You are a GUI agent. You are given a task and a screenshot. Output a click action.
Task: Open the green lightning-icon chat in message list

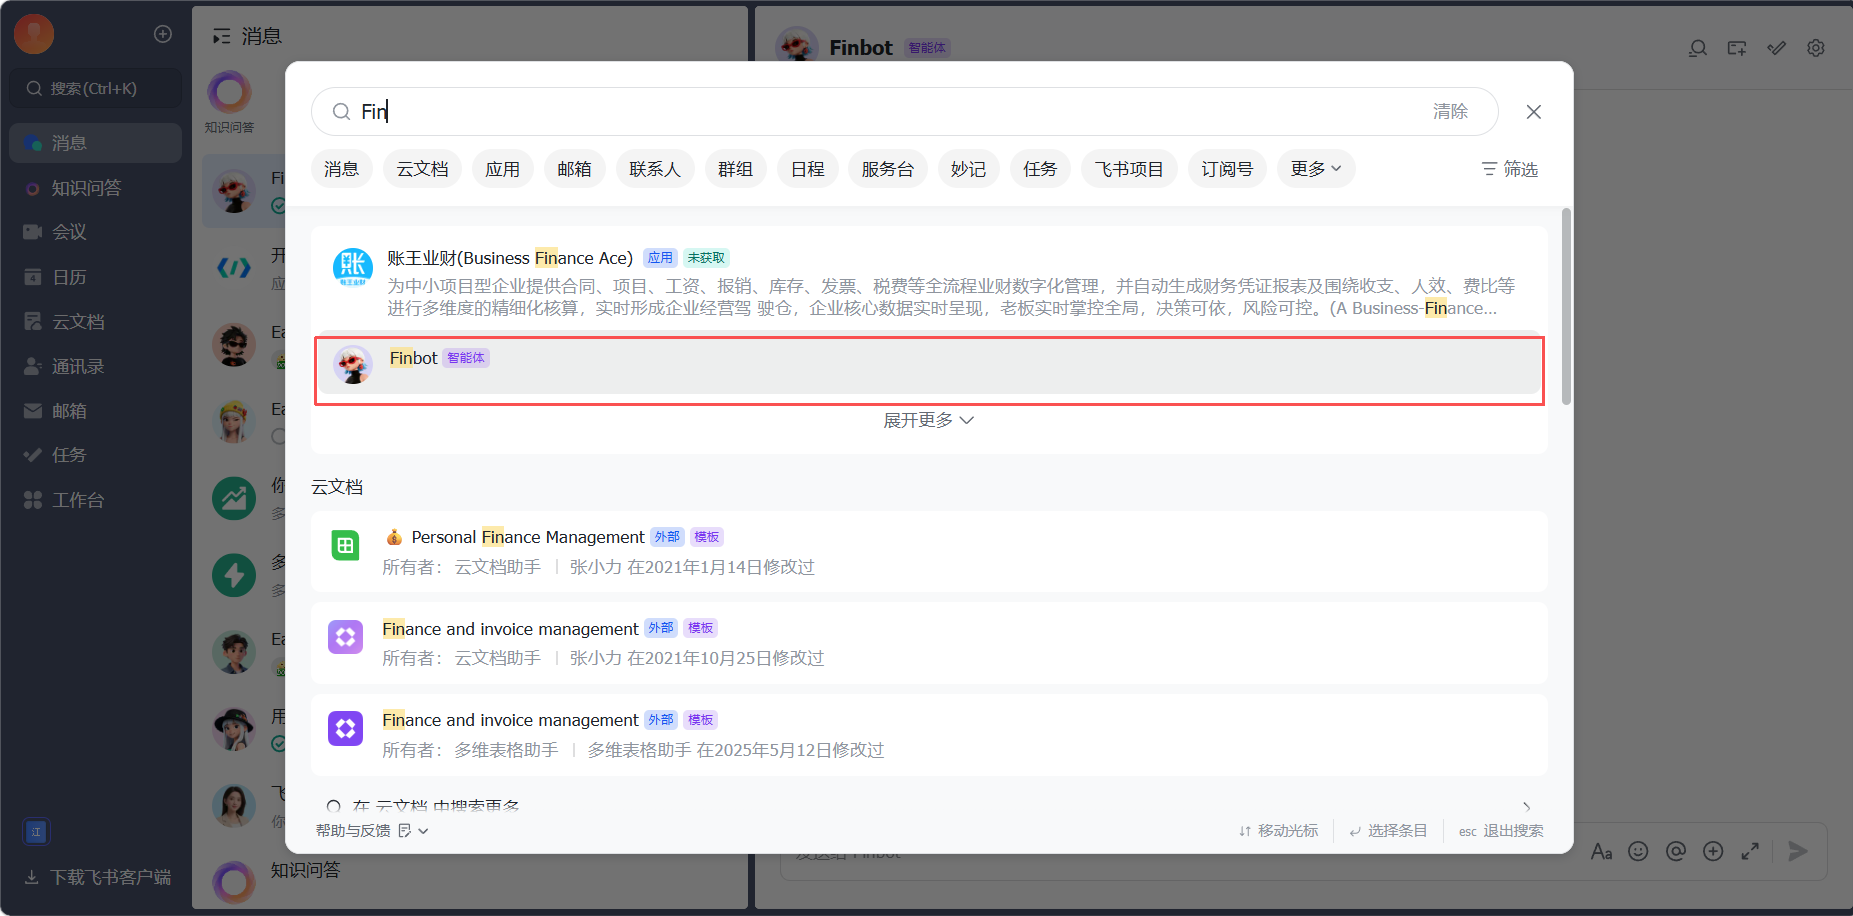234,574
